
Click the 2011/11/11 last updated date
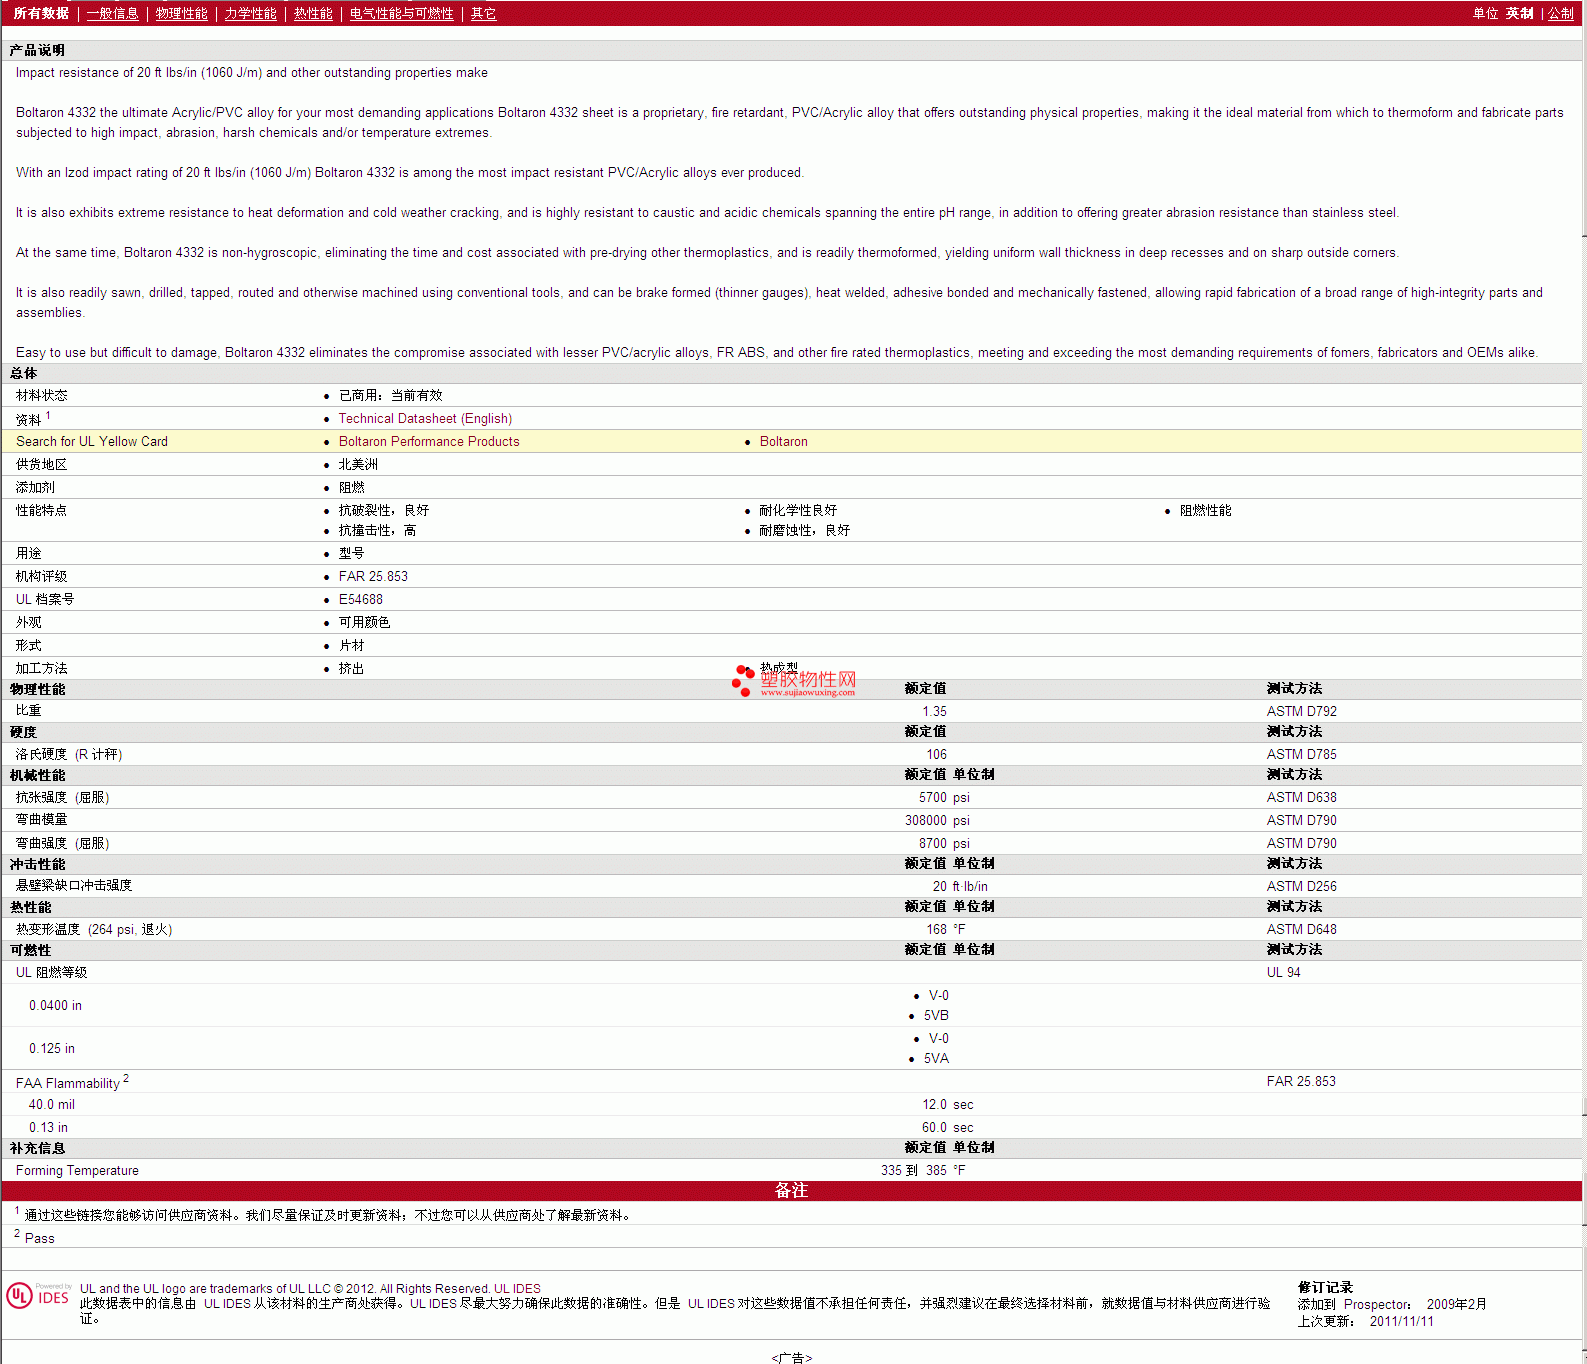click(x=1401, y=1321)
